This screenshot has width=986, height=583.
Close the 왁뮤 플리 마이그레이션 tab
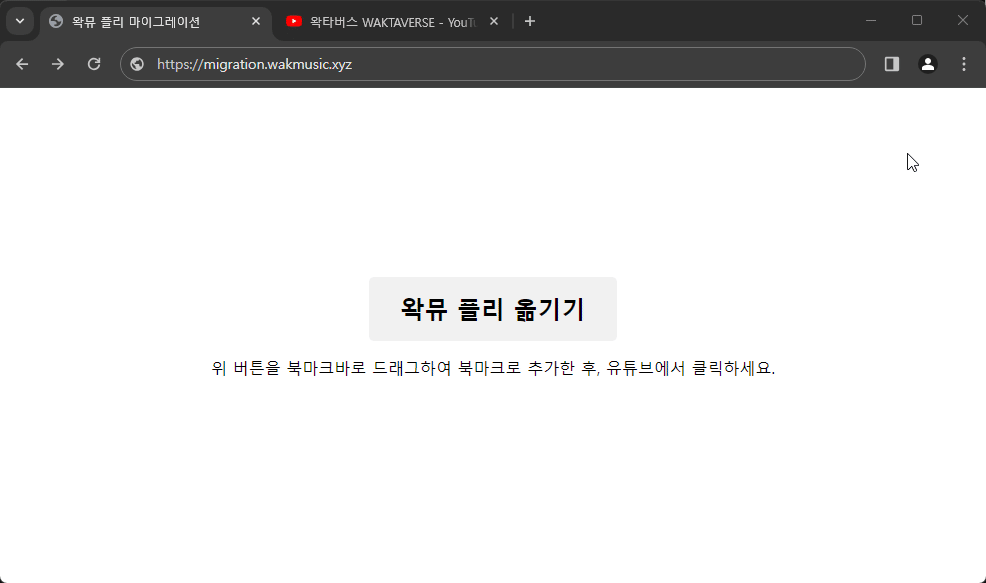(x=256, y=21)
